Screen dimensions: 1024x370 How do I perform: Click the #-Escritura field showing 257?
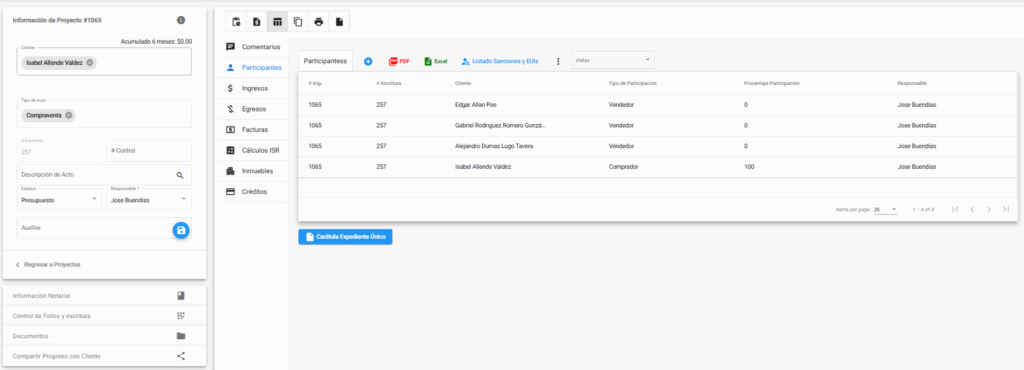pos(59,151)
